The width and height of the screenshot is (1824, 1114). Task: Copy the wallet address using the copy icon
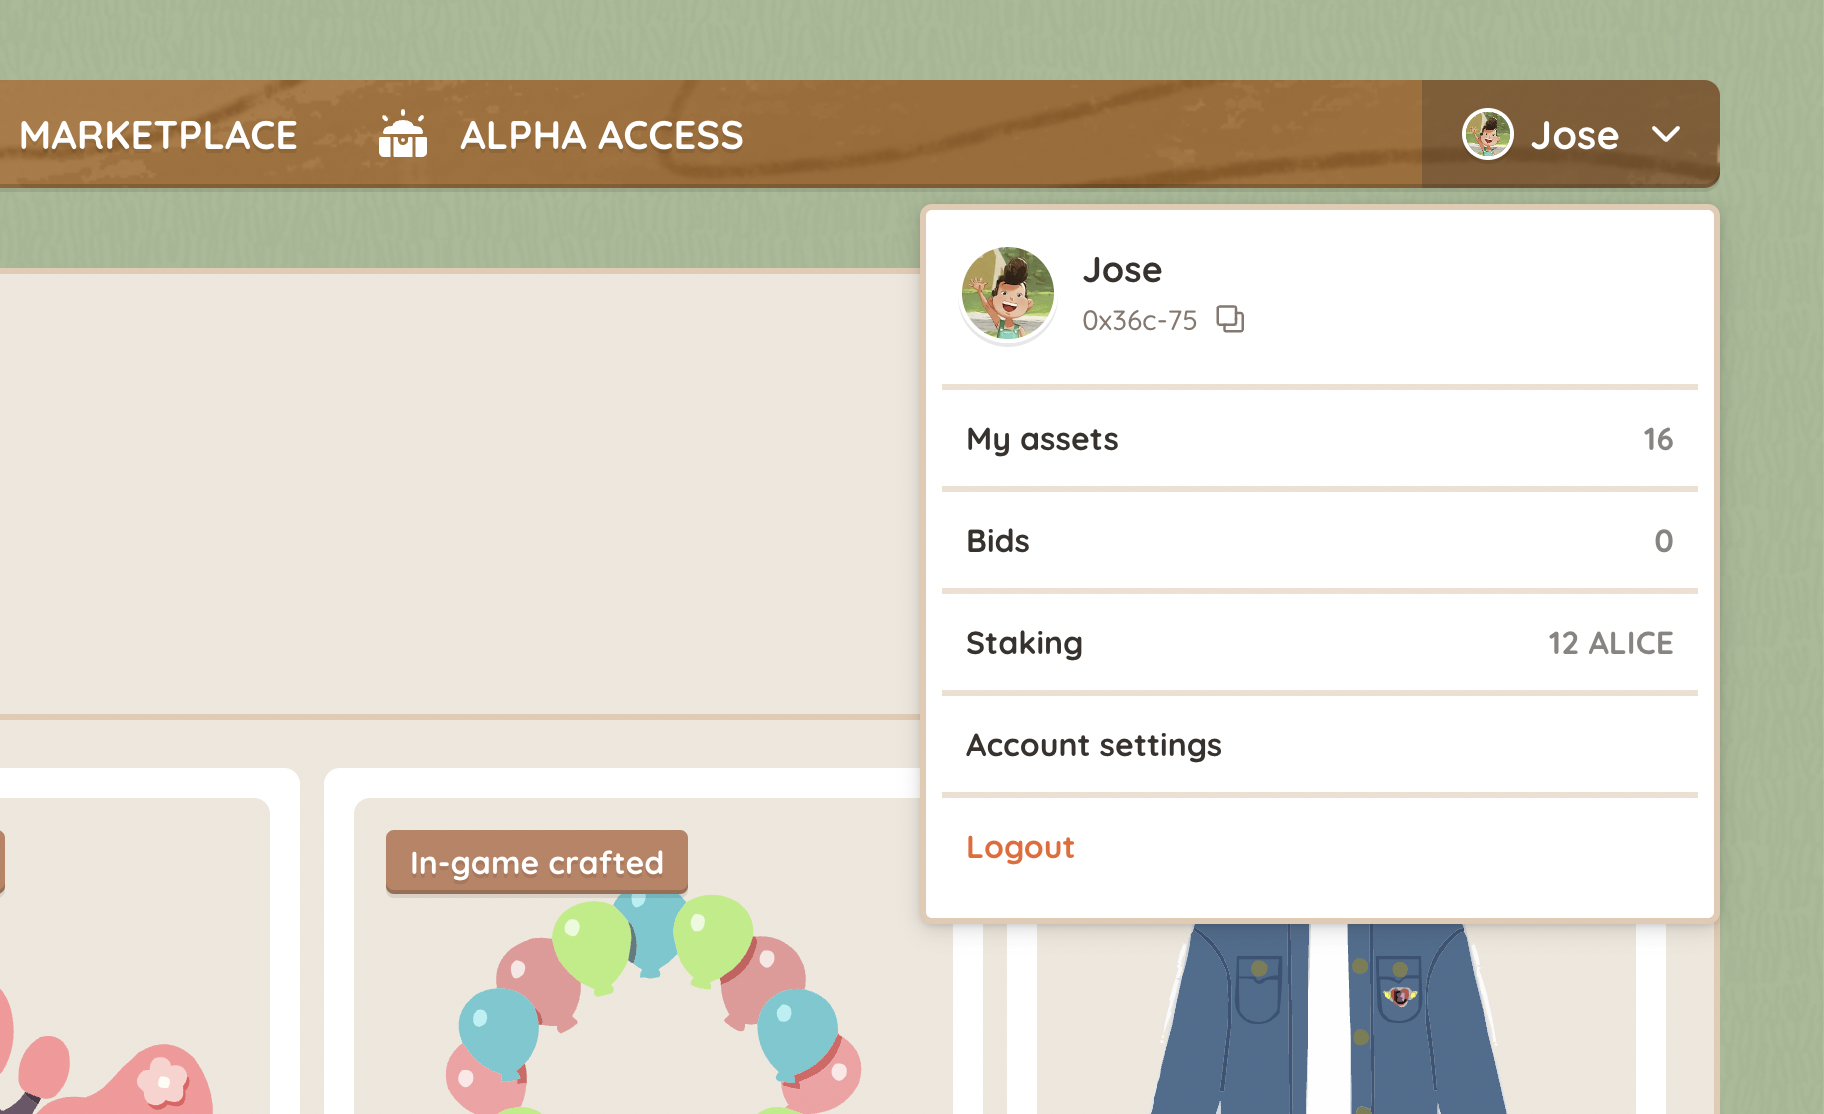tap(1230, 319)
